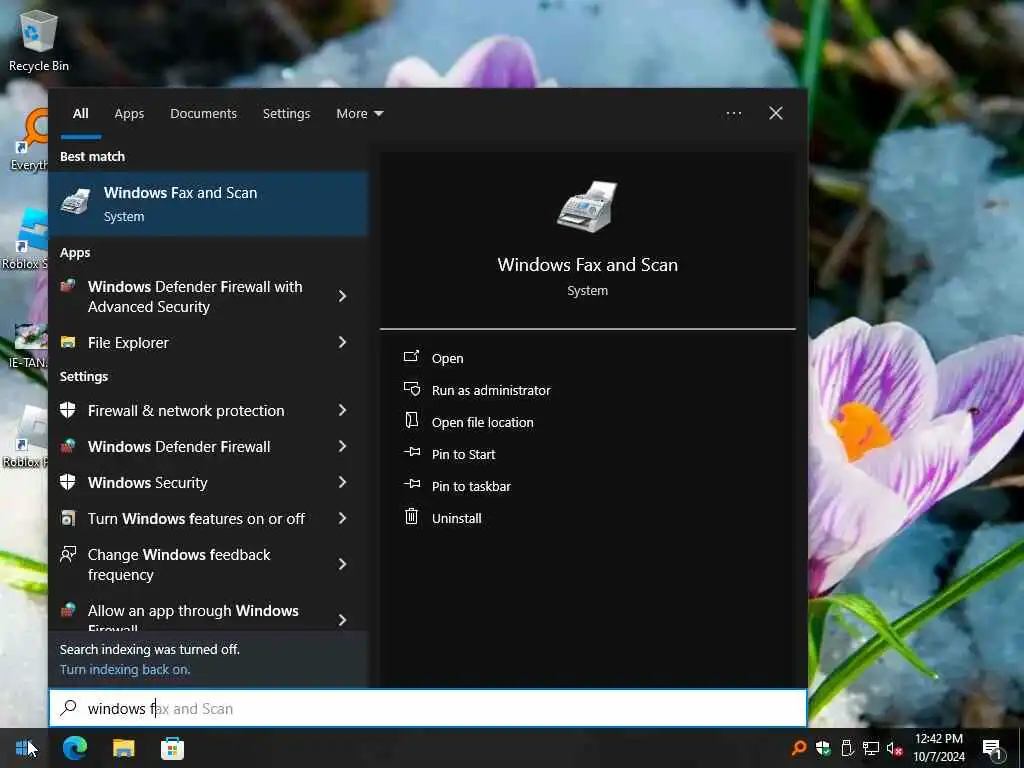Viewport: 1024px width, 768px height.
Task: Click large Fax and Scan preview icon
Action: click(587, 207)
